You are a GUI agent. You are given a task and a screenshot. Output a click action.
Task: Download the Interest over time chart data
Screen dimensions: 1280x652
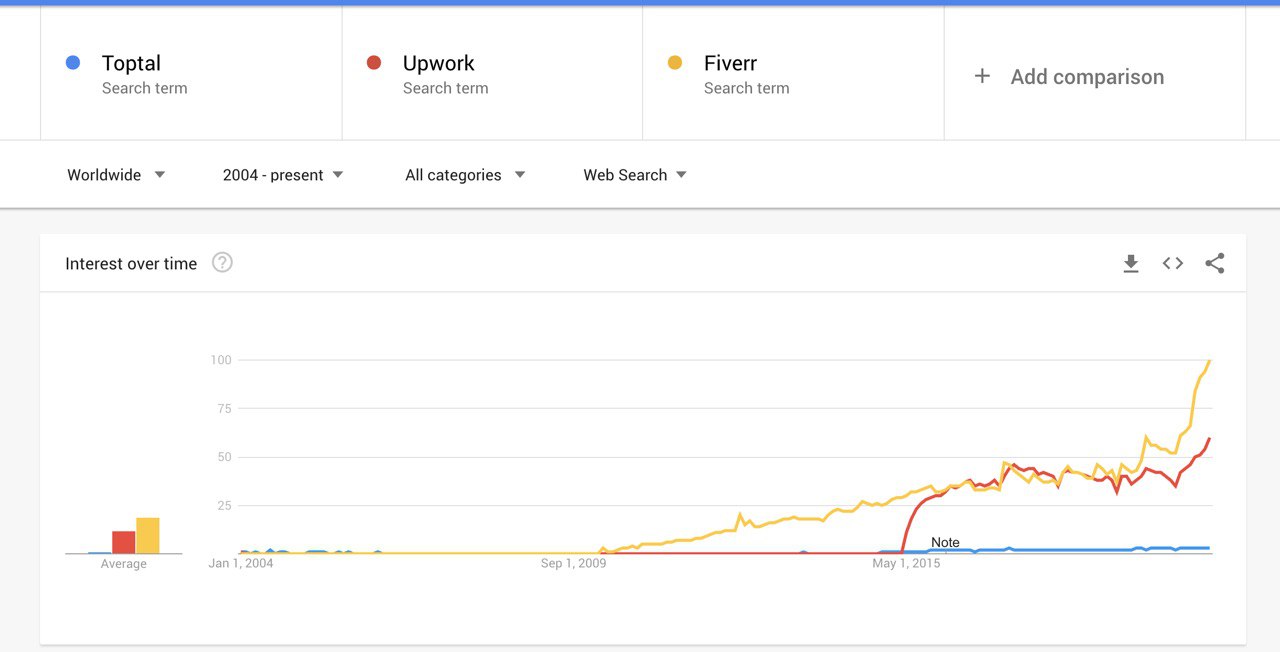coord(1131,264)
